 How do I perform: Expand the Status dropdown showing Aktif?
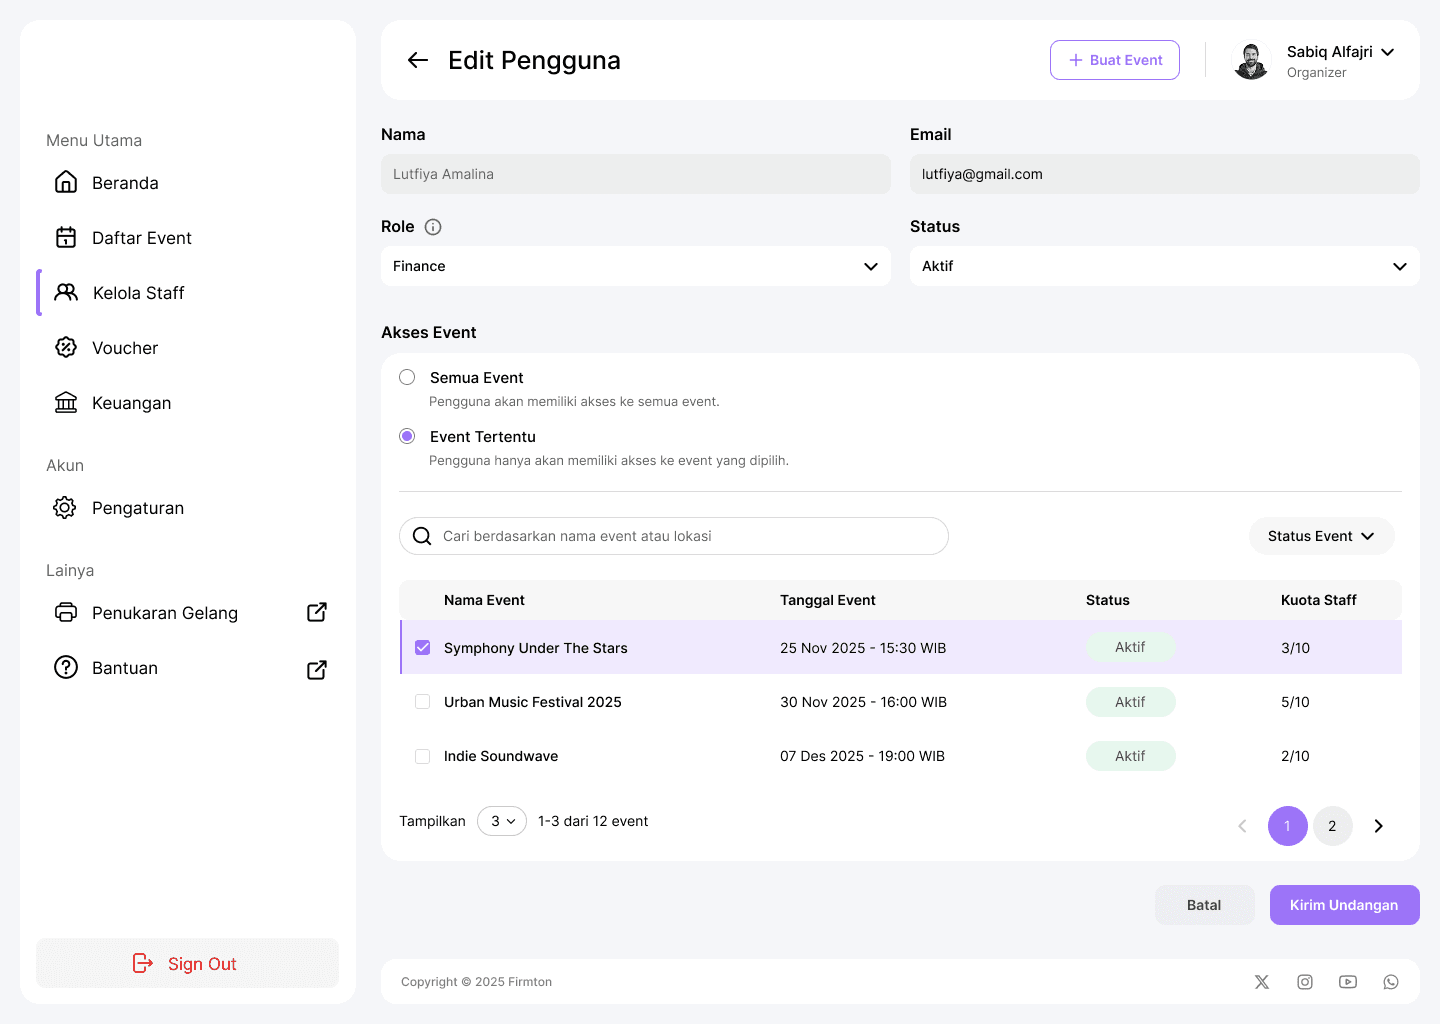(1165, 266)
